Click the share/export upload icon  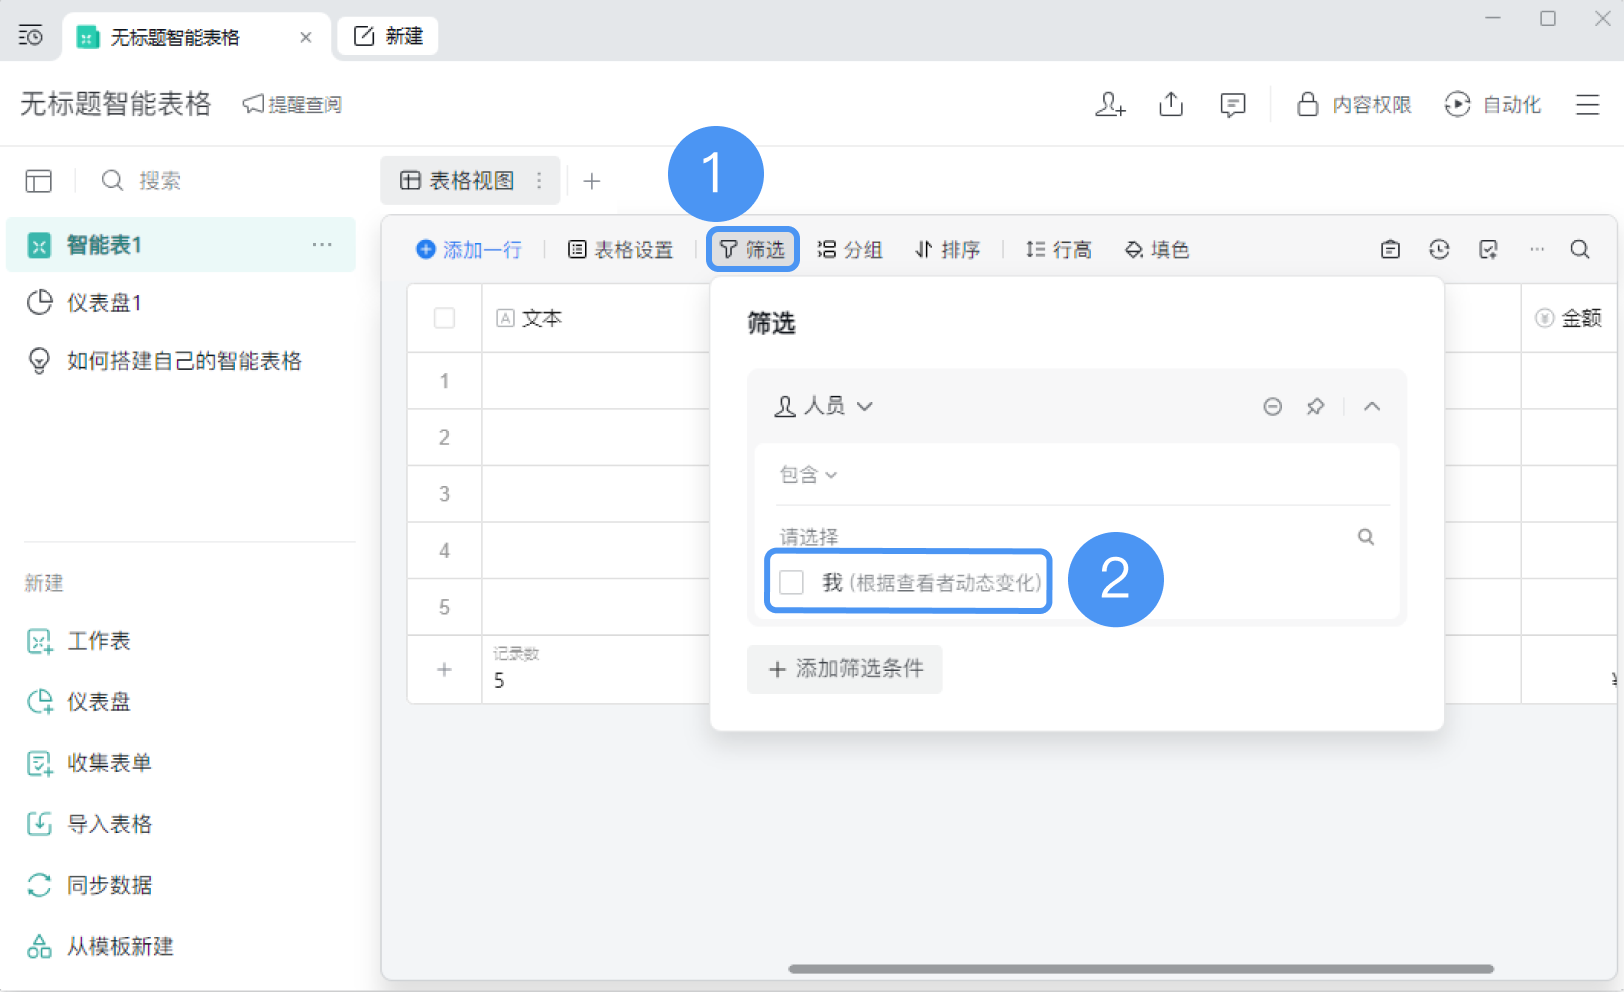click(1171, 104)
